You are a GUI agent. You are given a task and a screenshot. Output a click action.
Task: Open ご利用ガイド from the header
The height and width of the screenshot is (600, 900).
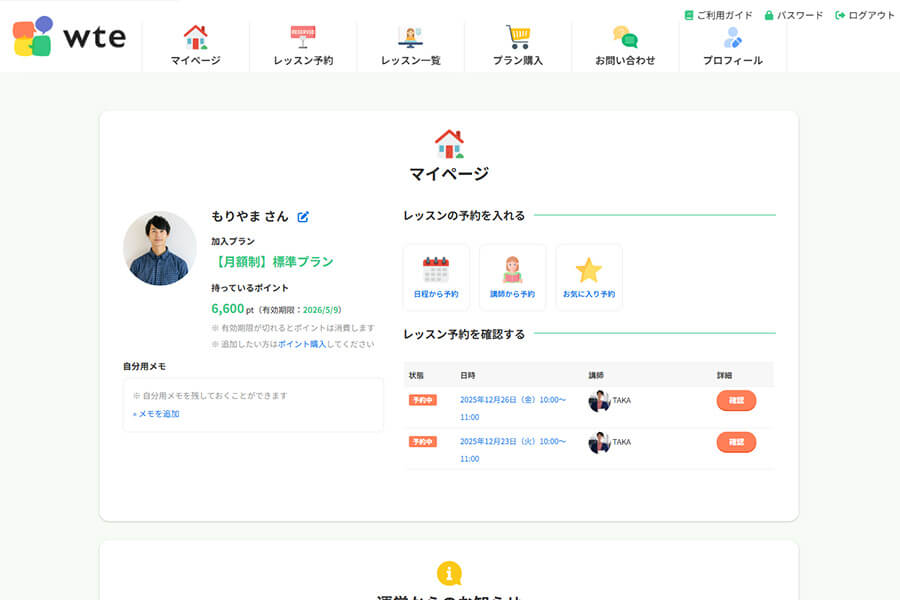[x=716, y=15]
